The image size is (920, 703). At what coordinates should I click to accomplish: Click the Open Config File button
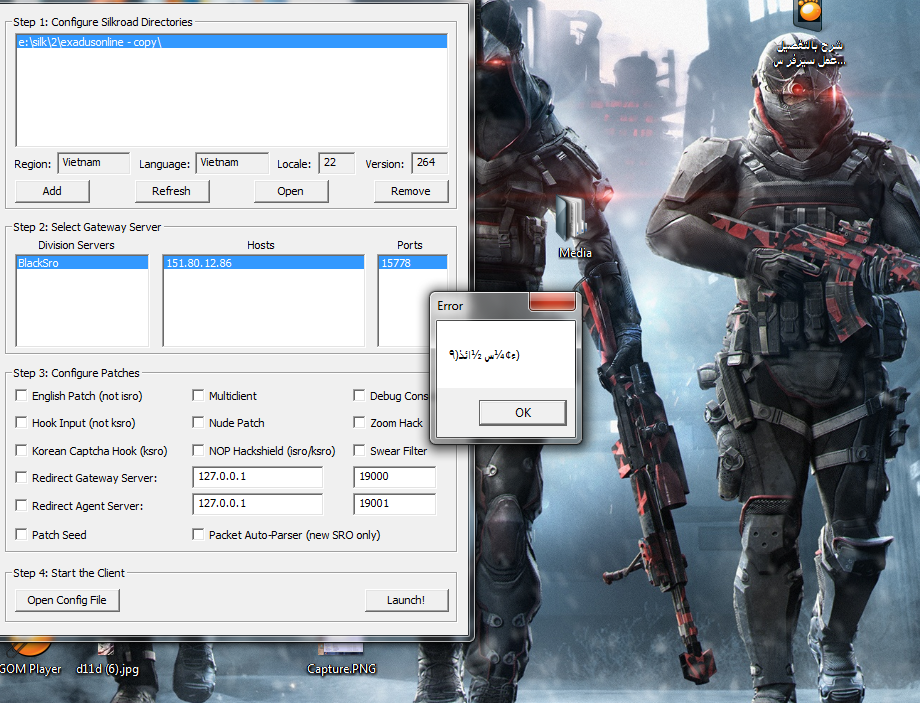click(x=67, y=600)
